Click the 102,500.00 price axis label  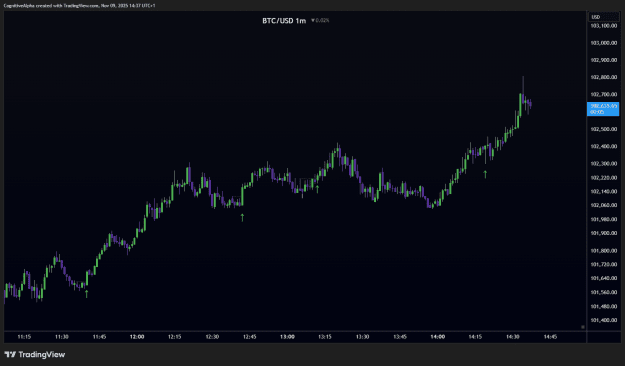603,129
